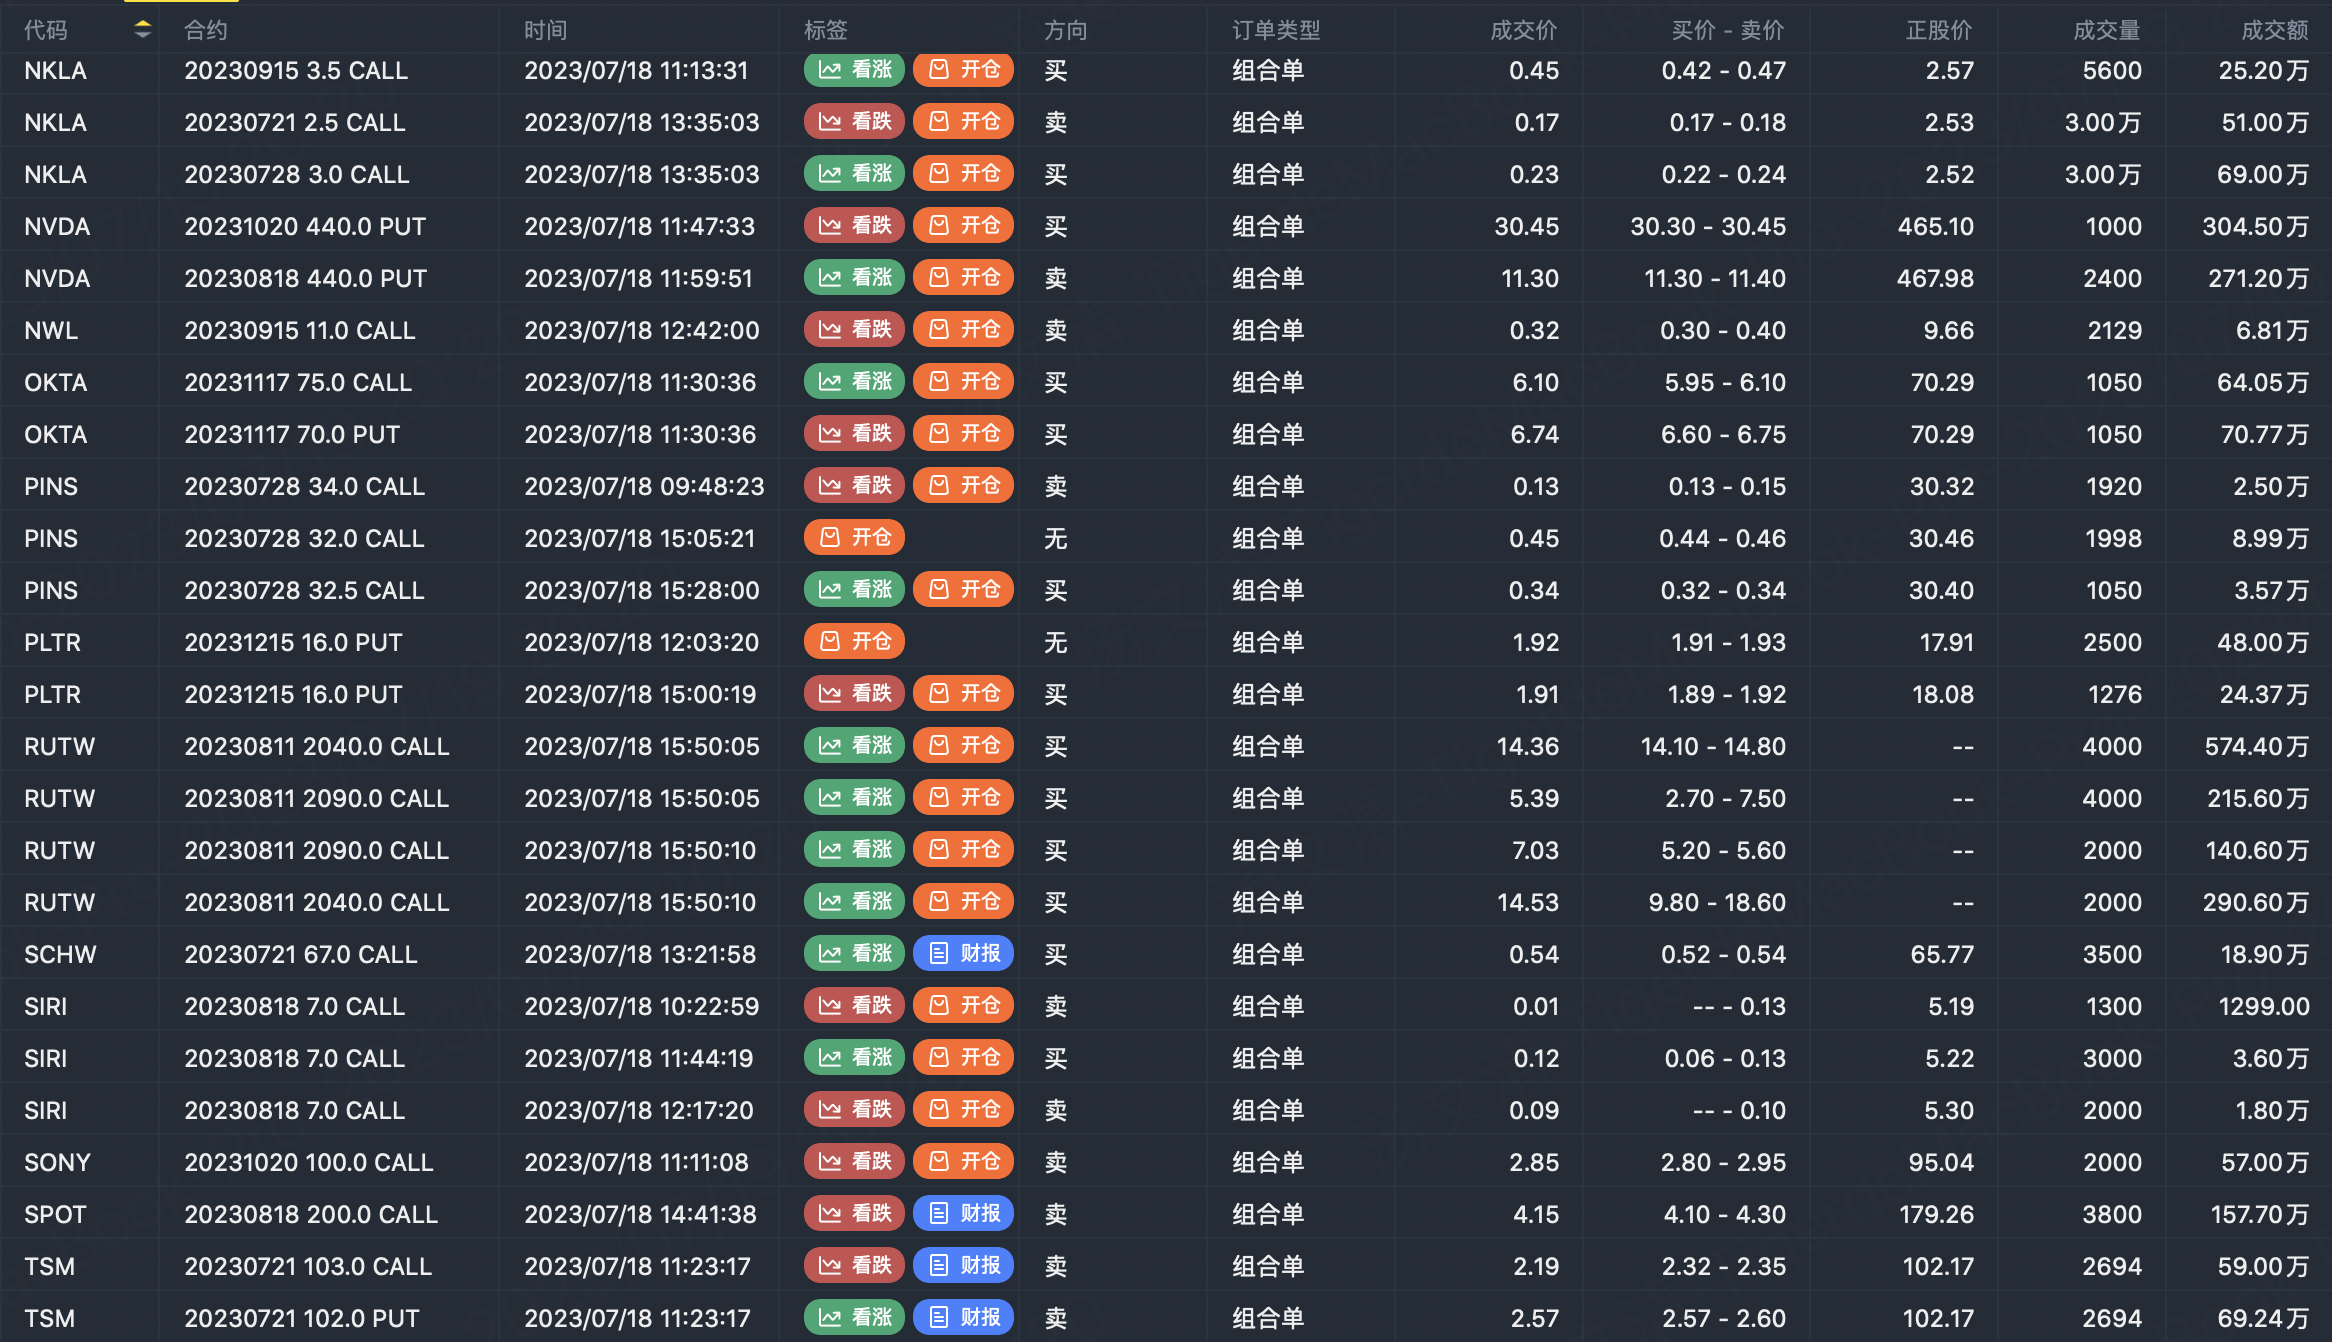The width and height of the screenshot is (2332, 1342).
Task: Click the 标签 column header
Action: tap(825, 31)
